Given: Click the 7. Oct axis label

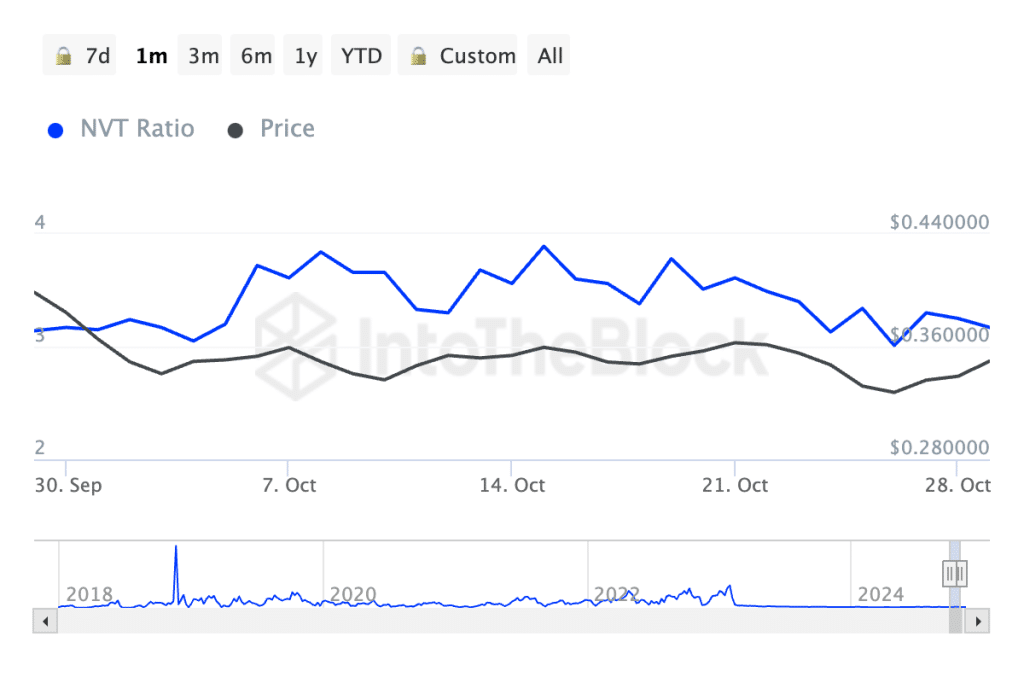Looking at the screenshot, I should point(289,485).
